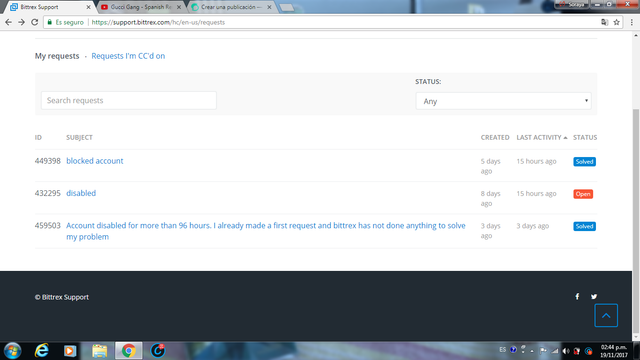Open Account disabled for 96 hours request
This screenshot has height=360, width=640.
click(x=266, y=231)
